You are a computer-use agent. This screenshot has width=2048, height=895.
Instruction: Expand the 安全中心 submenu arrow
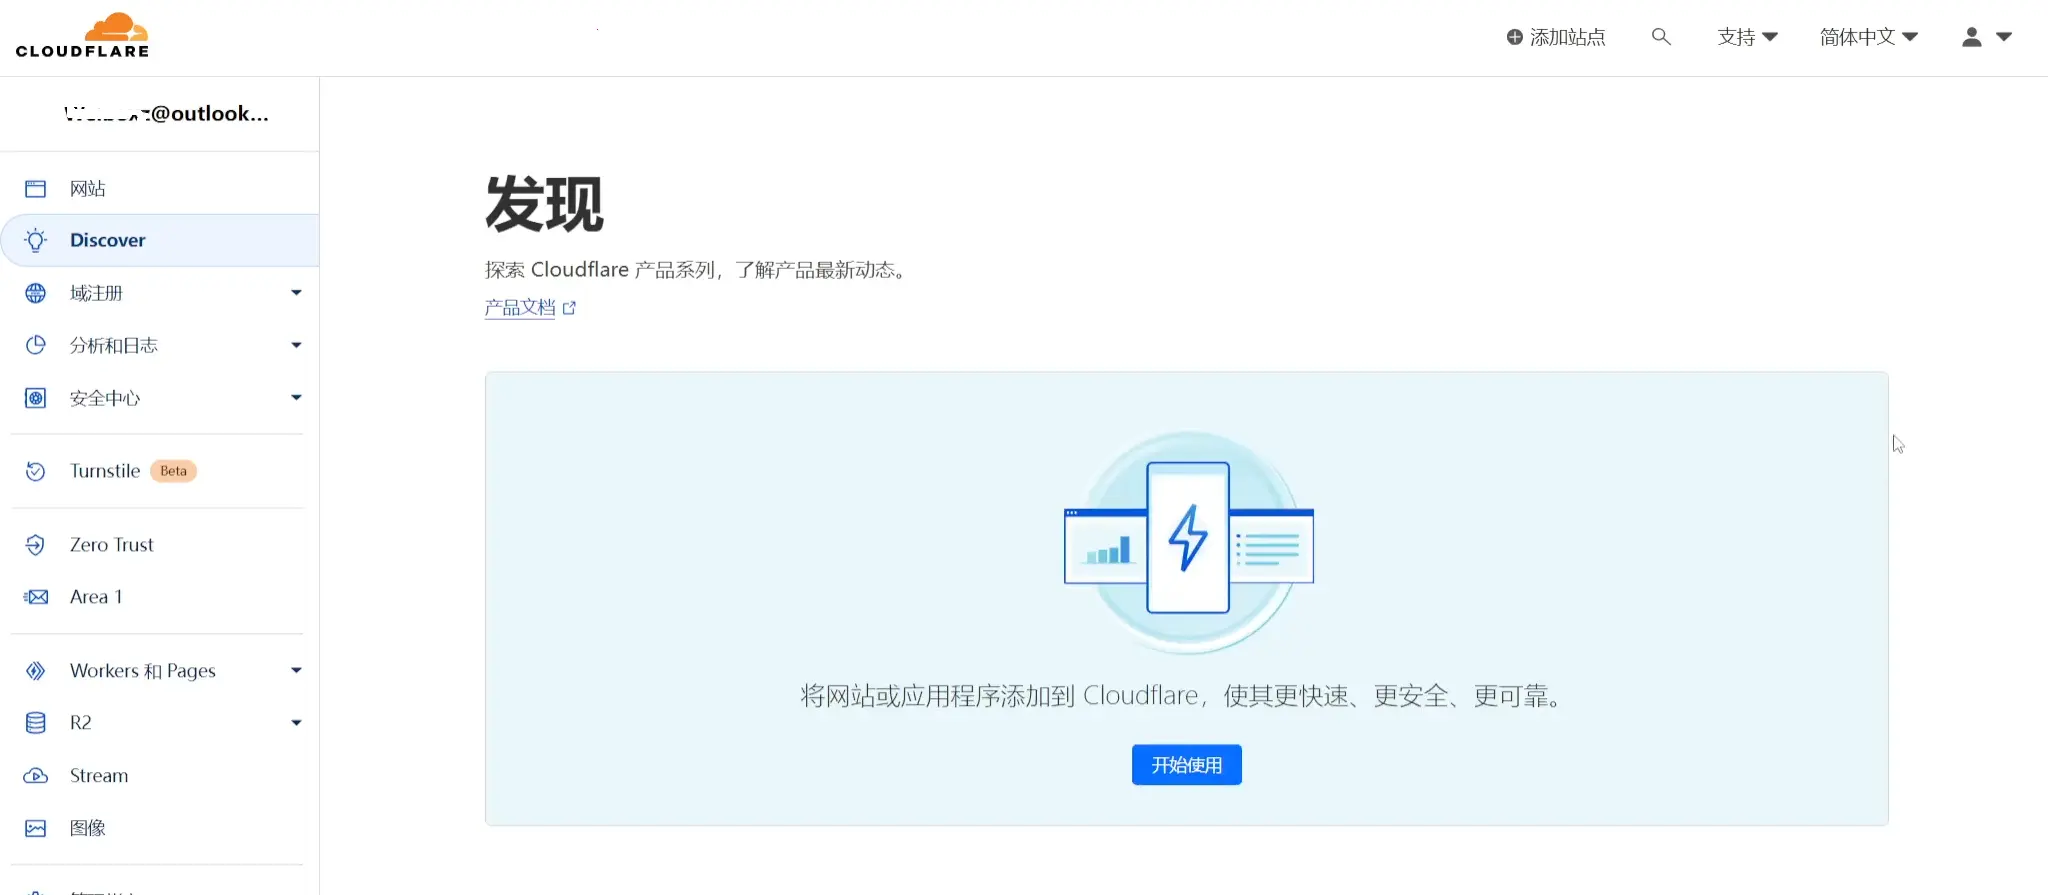coord(296,398)
